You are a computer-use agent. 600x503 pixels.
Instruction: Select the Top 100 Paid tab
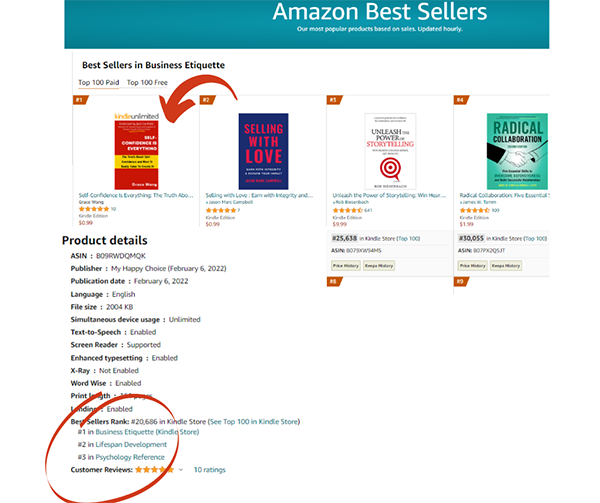(x=100, y=82)
